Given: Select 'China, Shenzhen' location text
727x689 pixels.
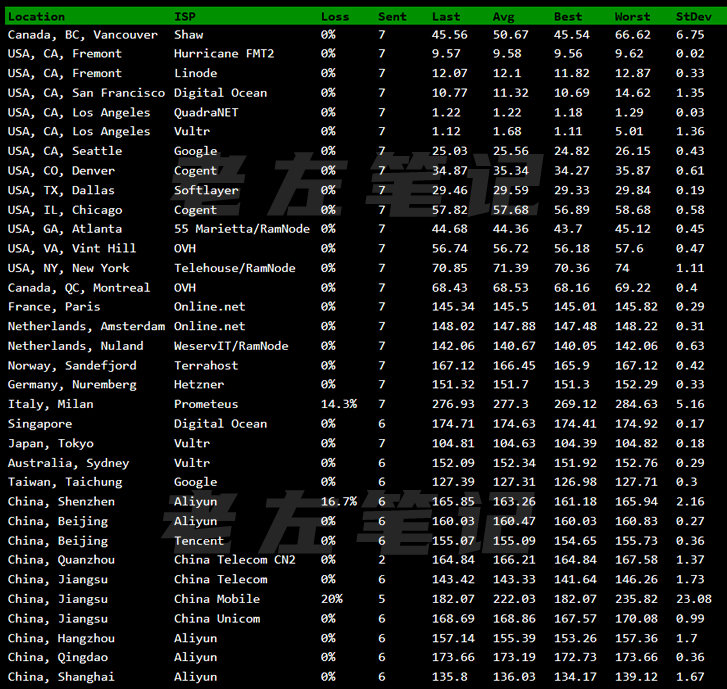Looking at the screenshot, I should pos(61,502).
